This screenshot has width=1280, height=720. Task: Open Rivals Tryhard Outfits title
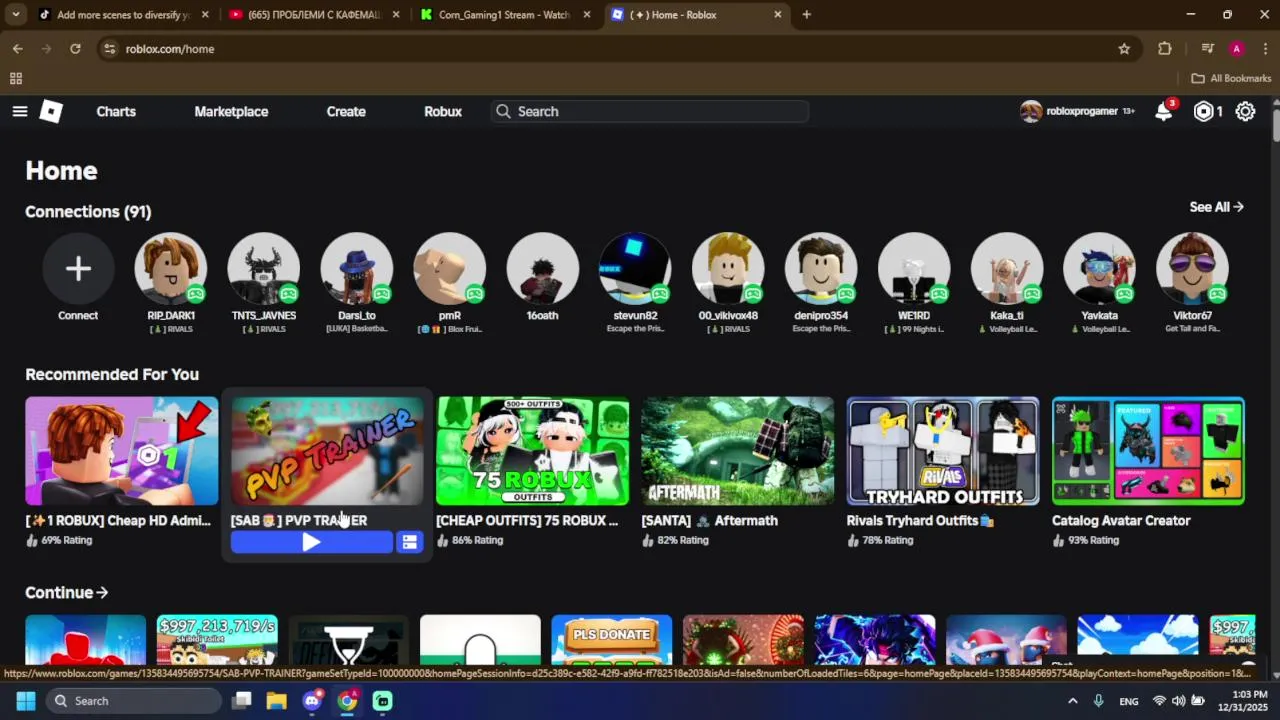point(920,520)
